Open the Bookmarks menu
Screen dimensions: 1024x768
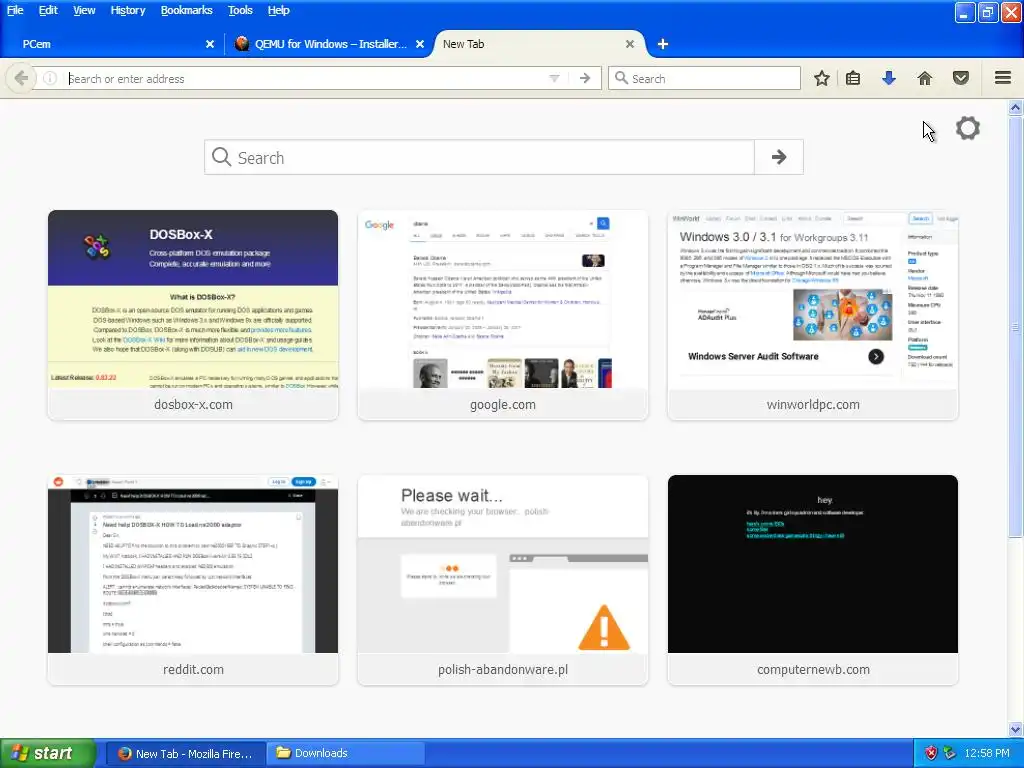[x=186, y=10]
